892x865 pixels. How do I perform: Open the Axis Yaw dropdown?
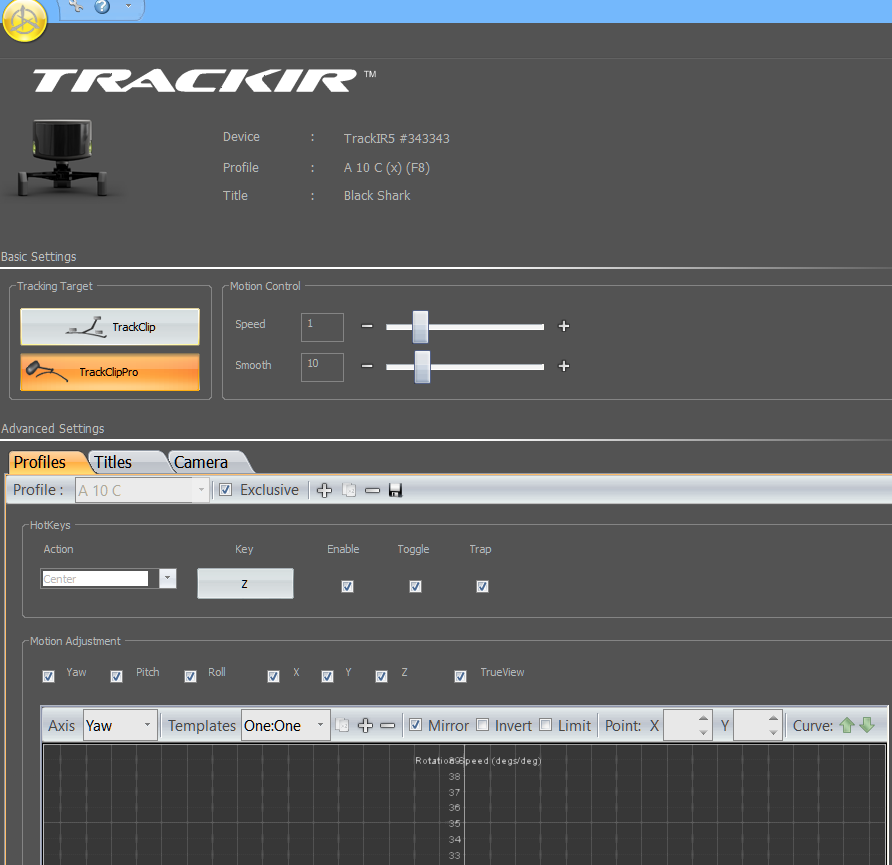coord(121,725)
